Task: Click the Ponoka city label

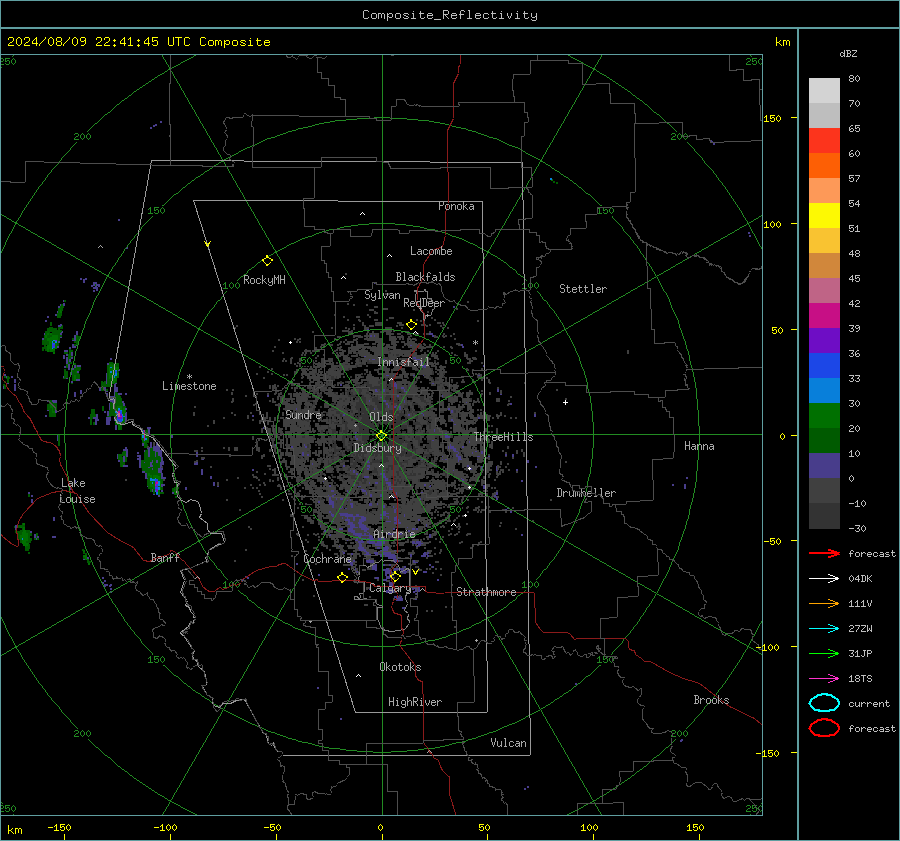Action: coord(456,206)
